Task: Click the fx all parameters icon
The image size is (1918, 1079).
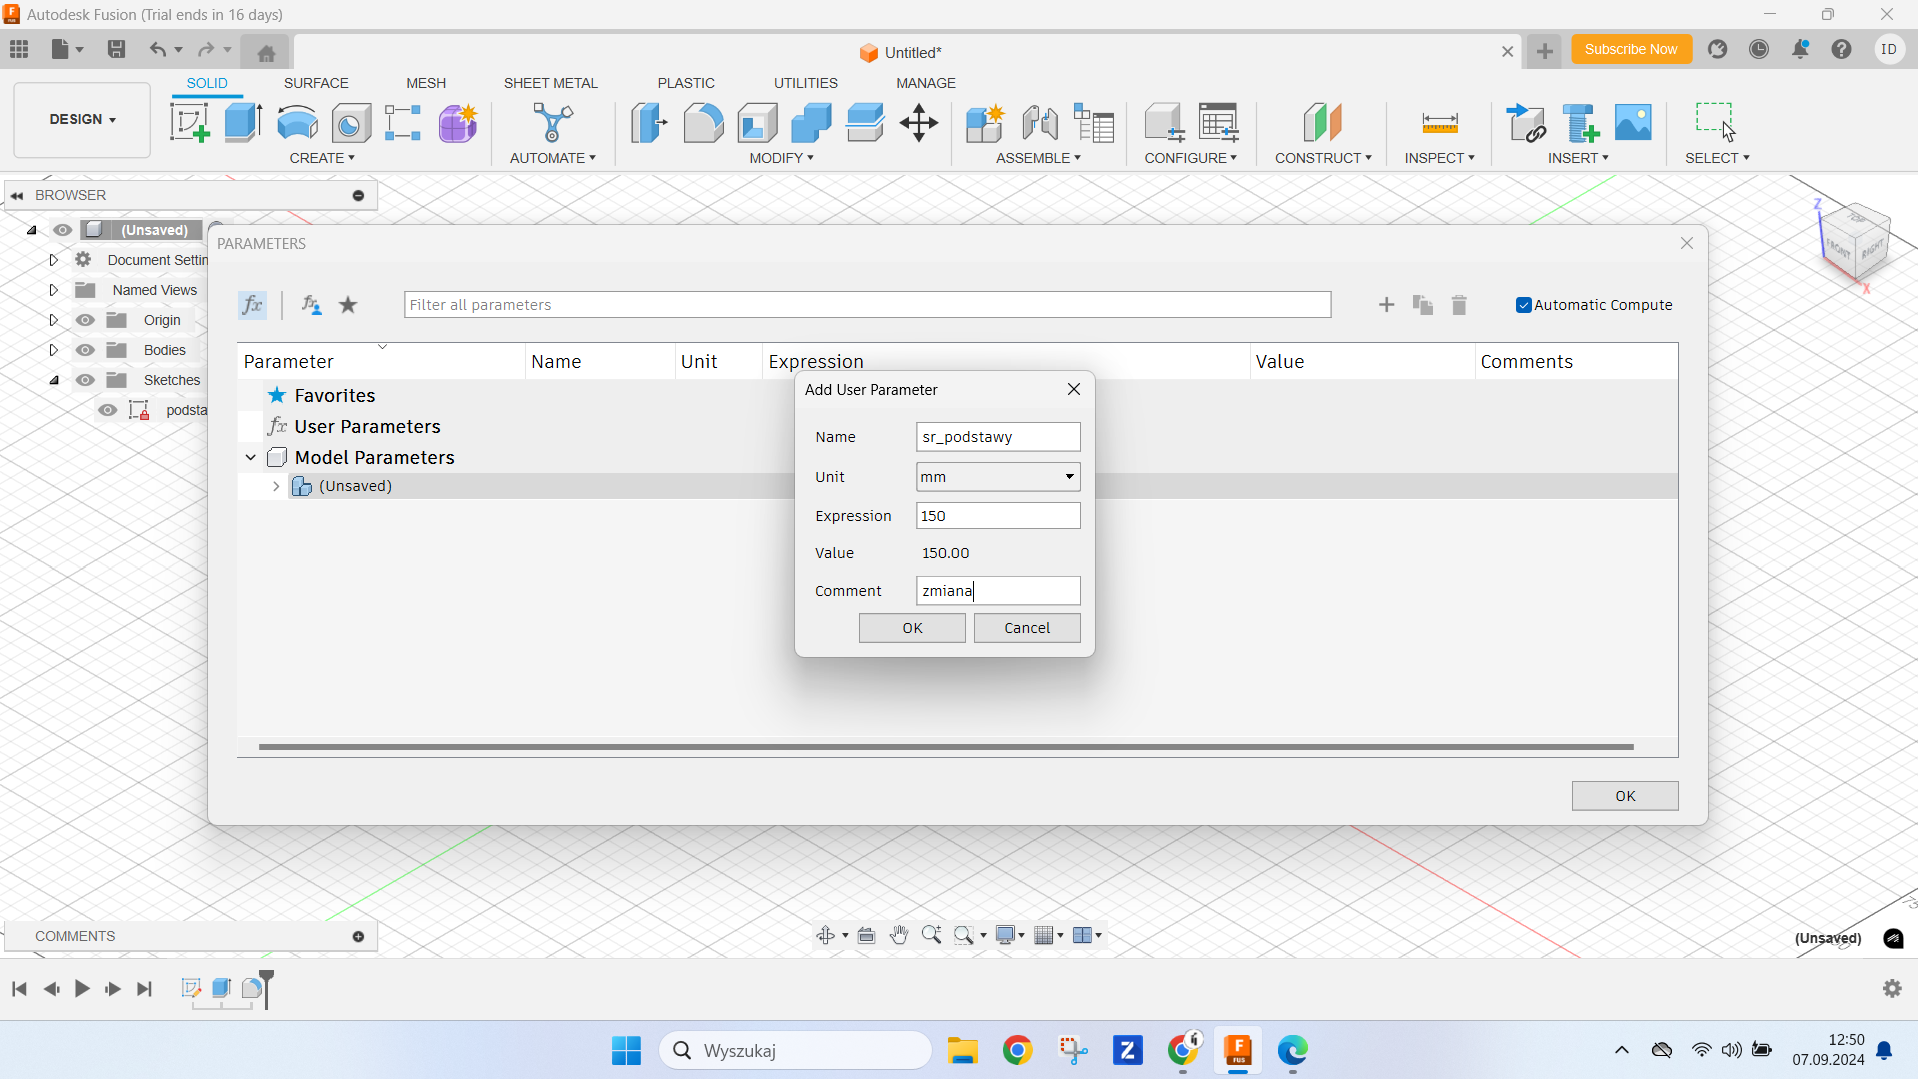Action: click(252, 305)
